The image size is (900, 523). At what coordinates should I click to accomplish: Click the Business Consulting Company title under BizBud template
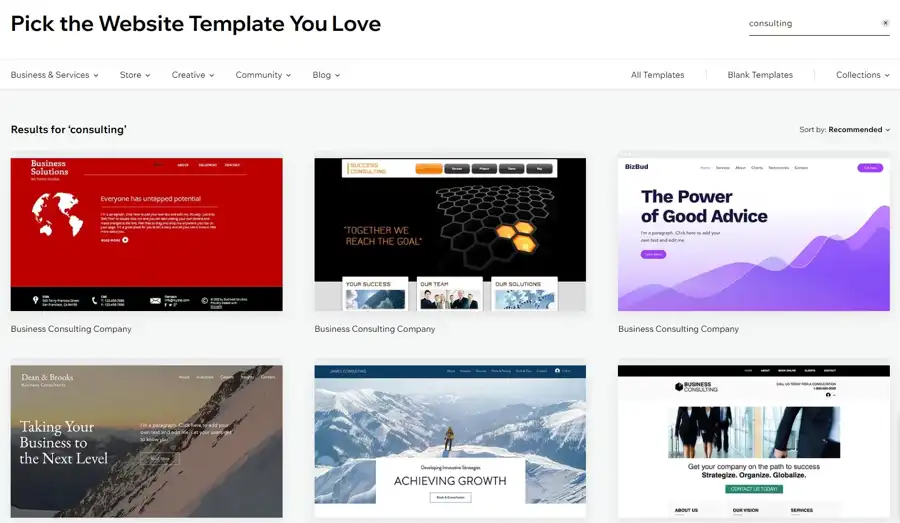[x=678, y=329]
